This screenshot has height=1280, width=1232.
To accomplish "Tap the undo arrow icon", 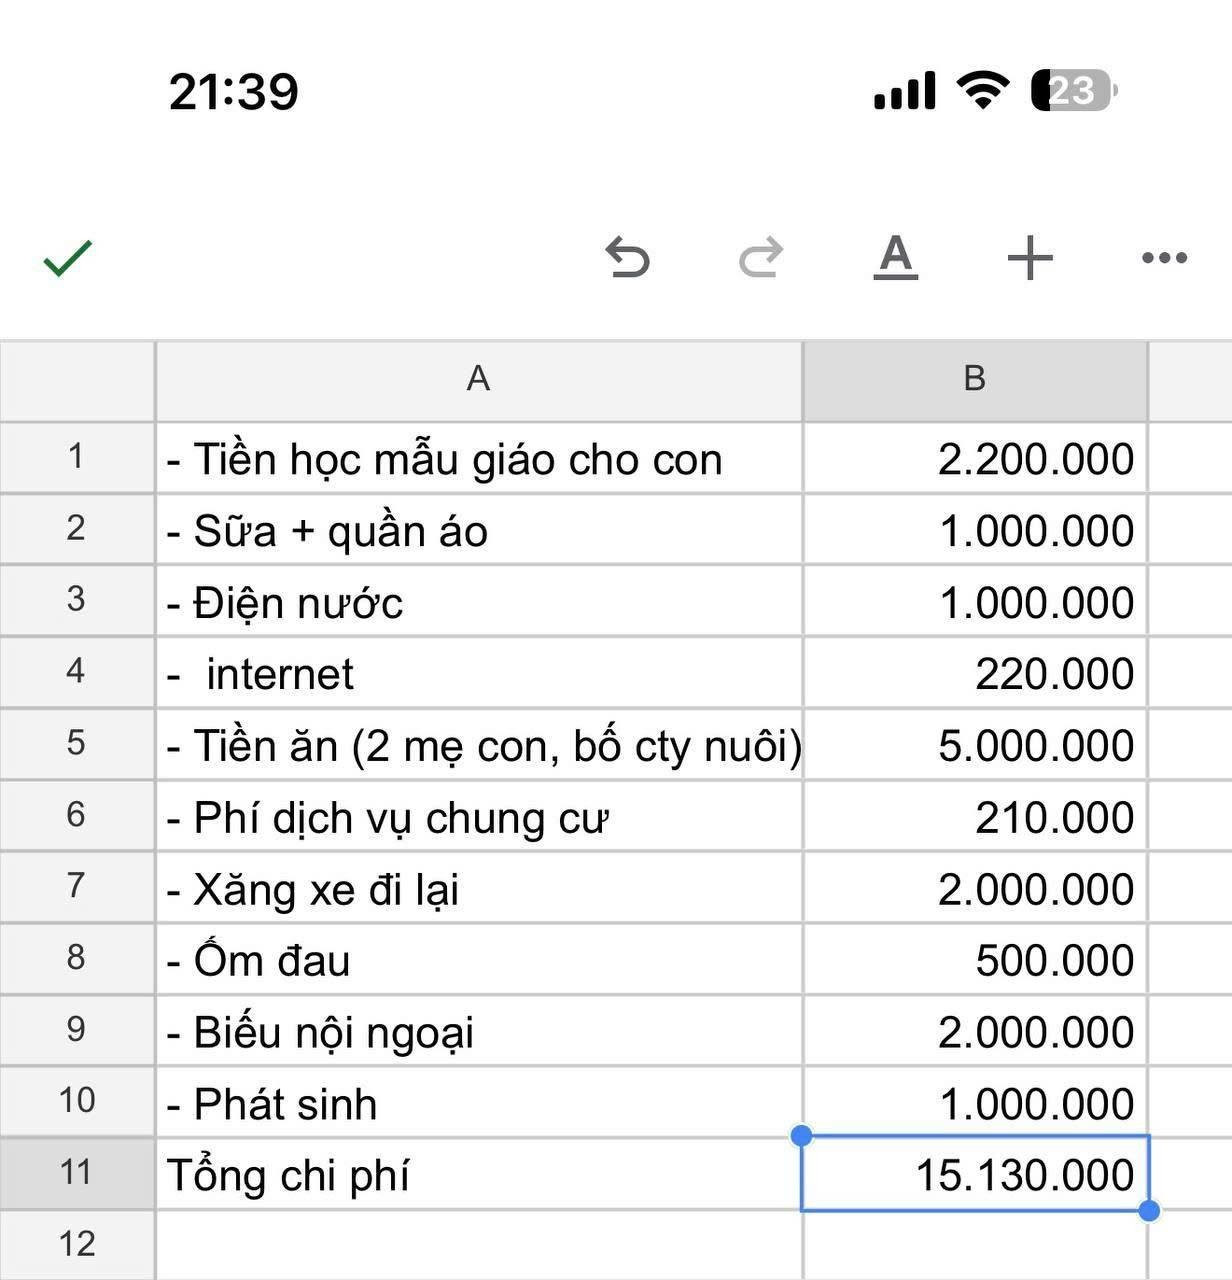I will point(628,259).
